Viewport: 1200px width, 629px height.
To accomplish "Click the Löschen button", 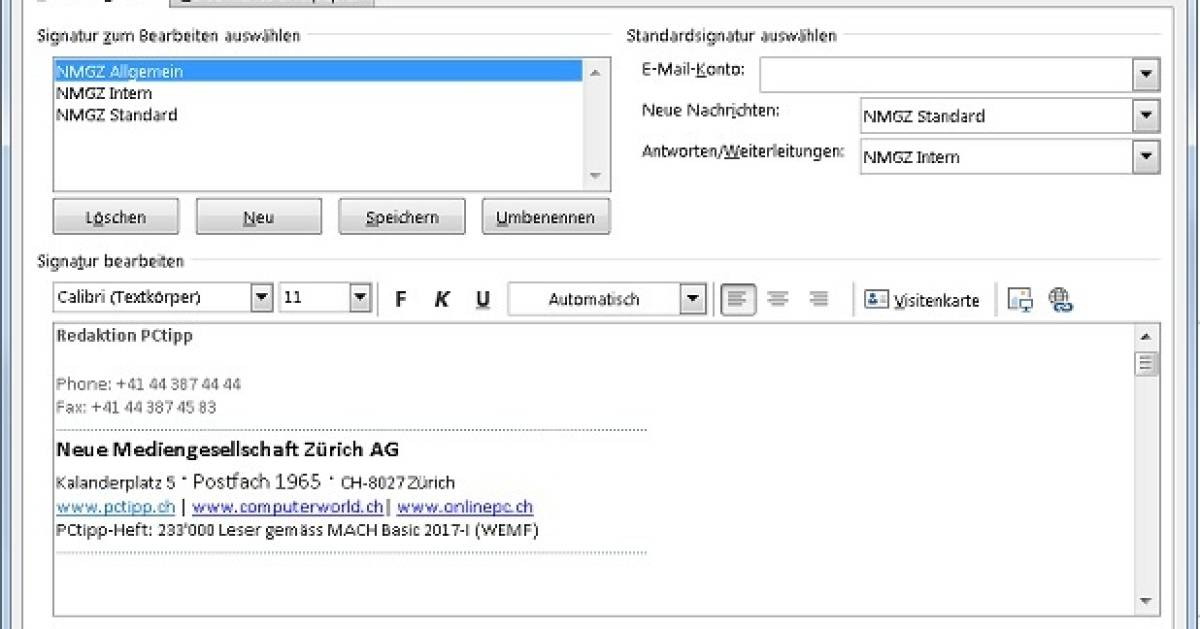I will pos(116,217).
